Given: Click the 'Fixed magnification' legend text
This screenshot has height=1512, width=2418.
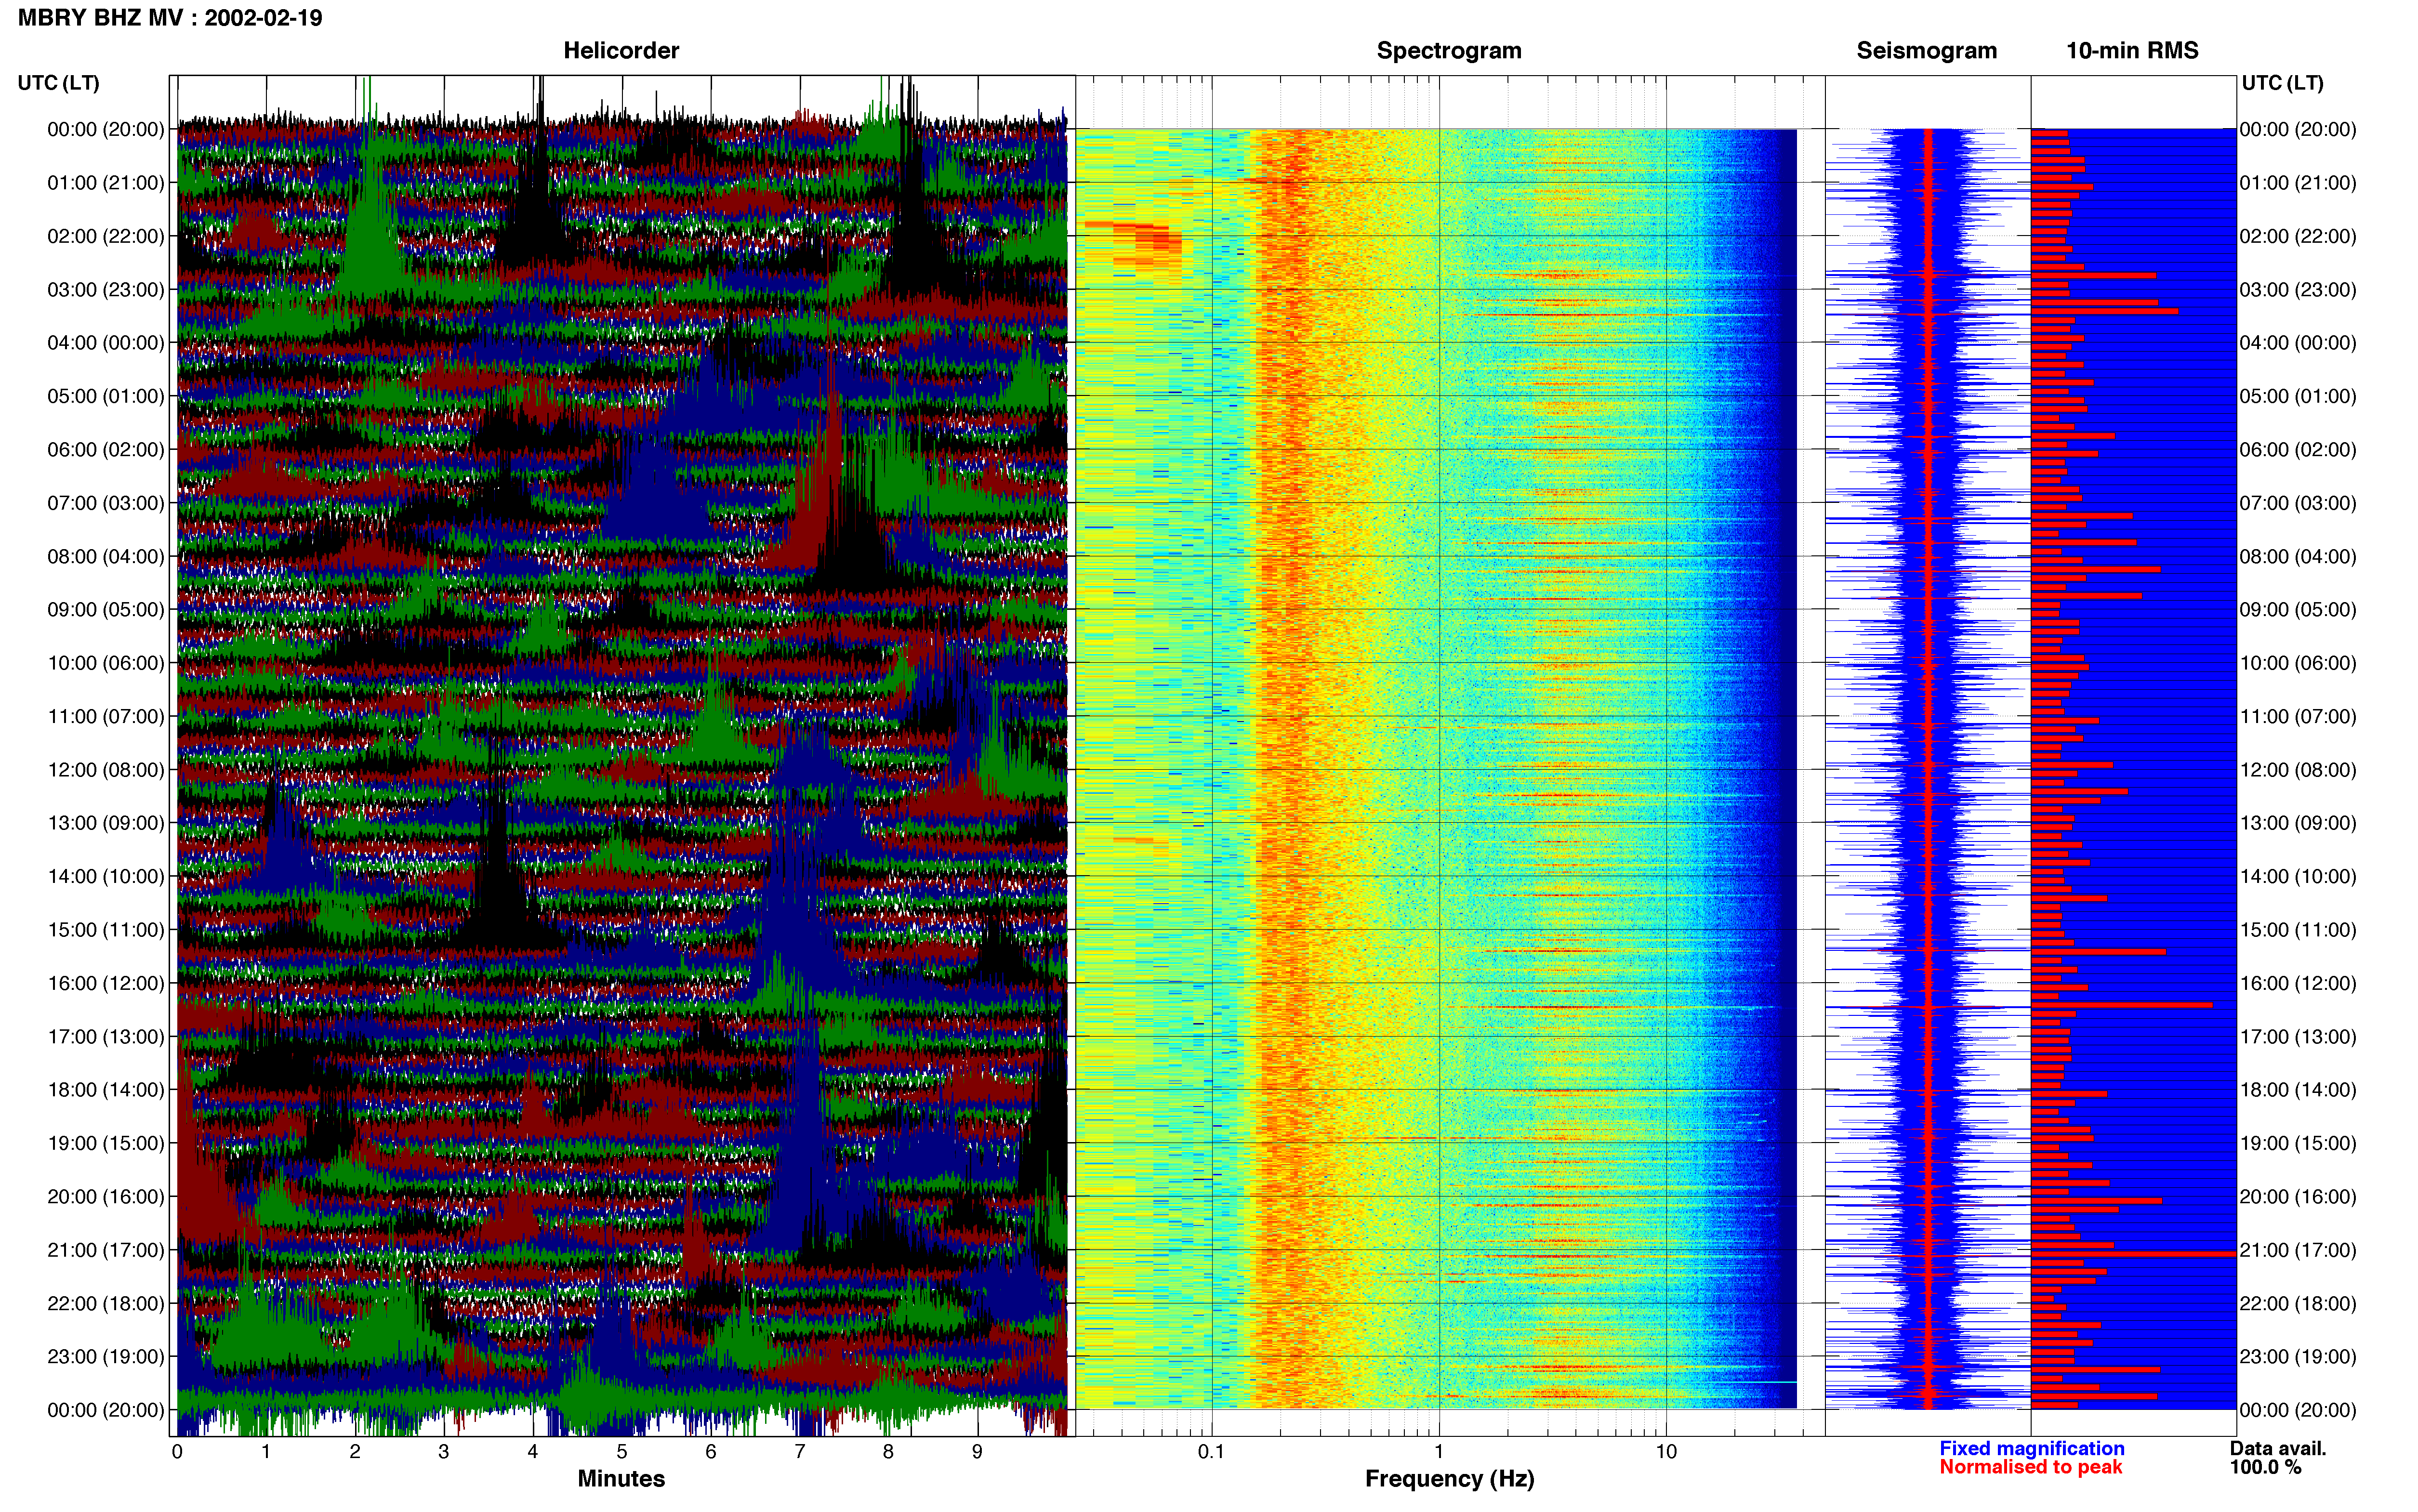Looking at the screenshot, I should point(2031,1449).
